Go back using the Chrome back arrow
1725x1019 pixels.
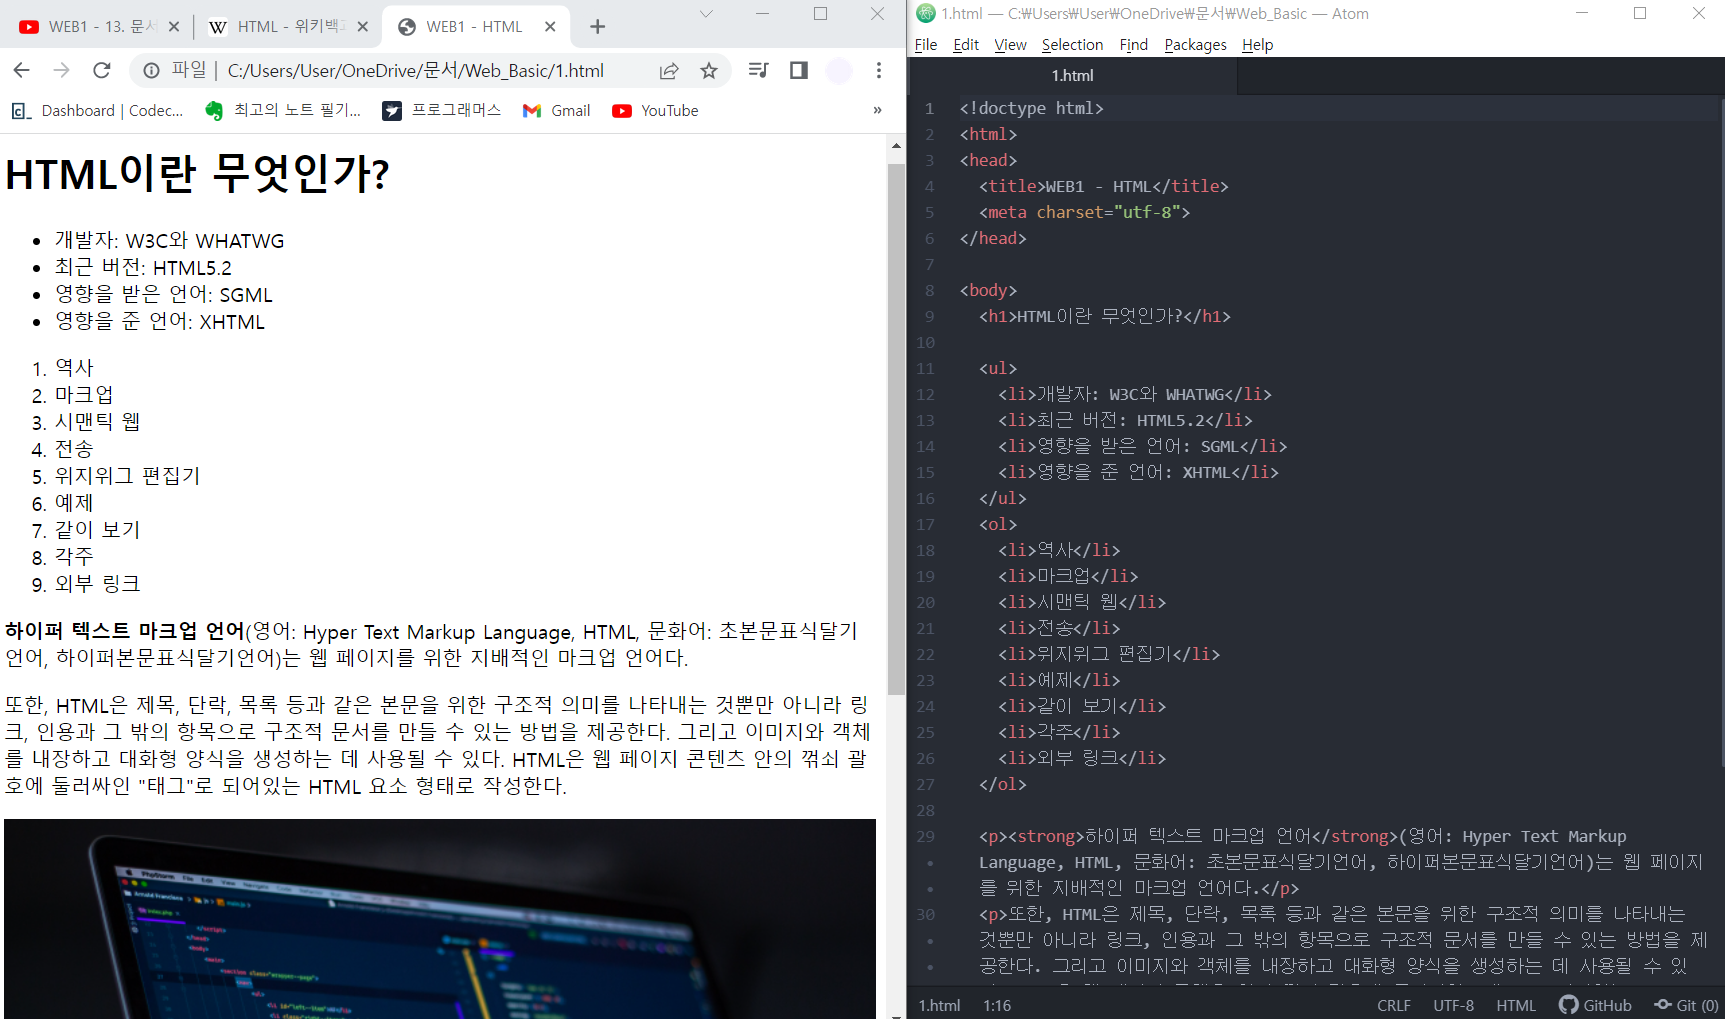[21, 70]
